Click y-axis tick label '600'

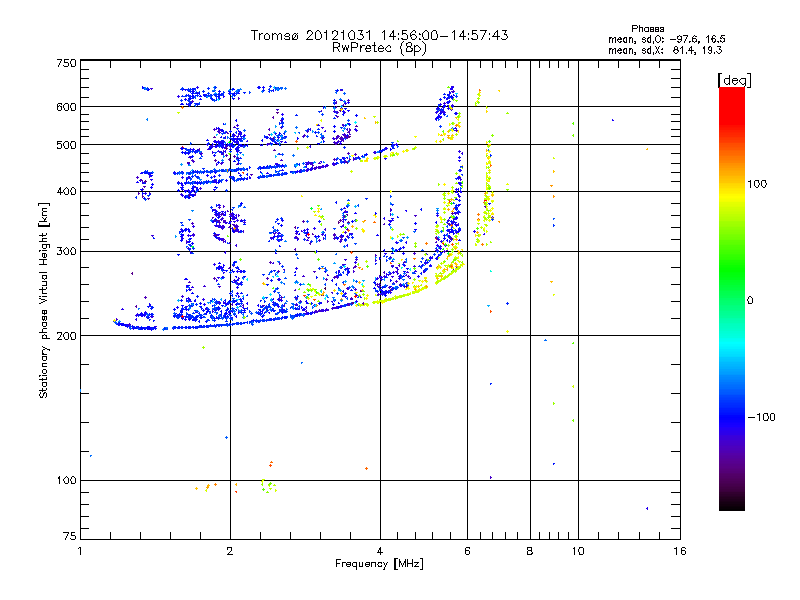click(x=66, y=107)
